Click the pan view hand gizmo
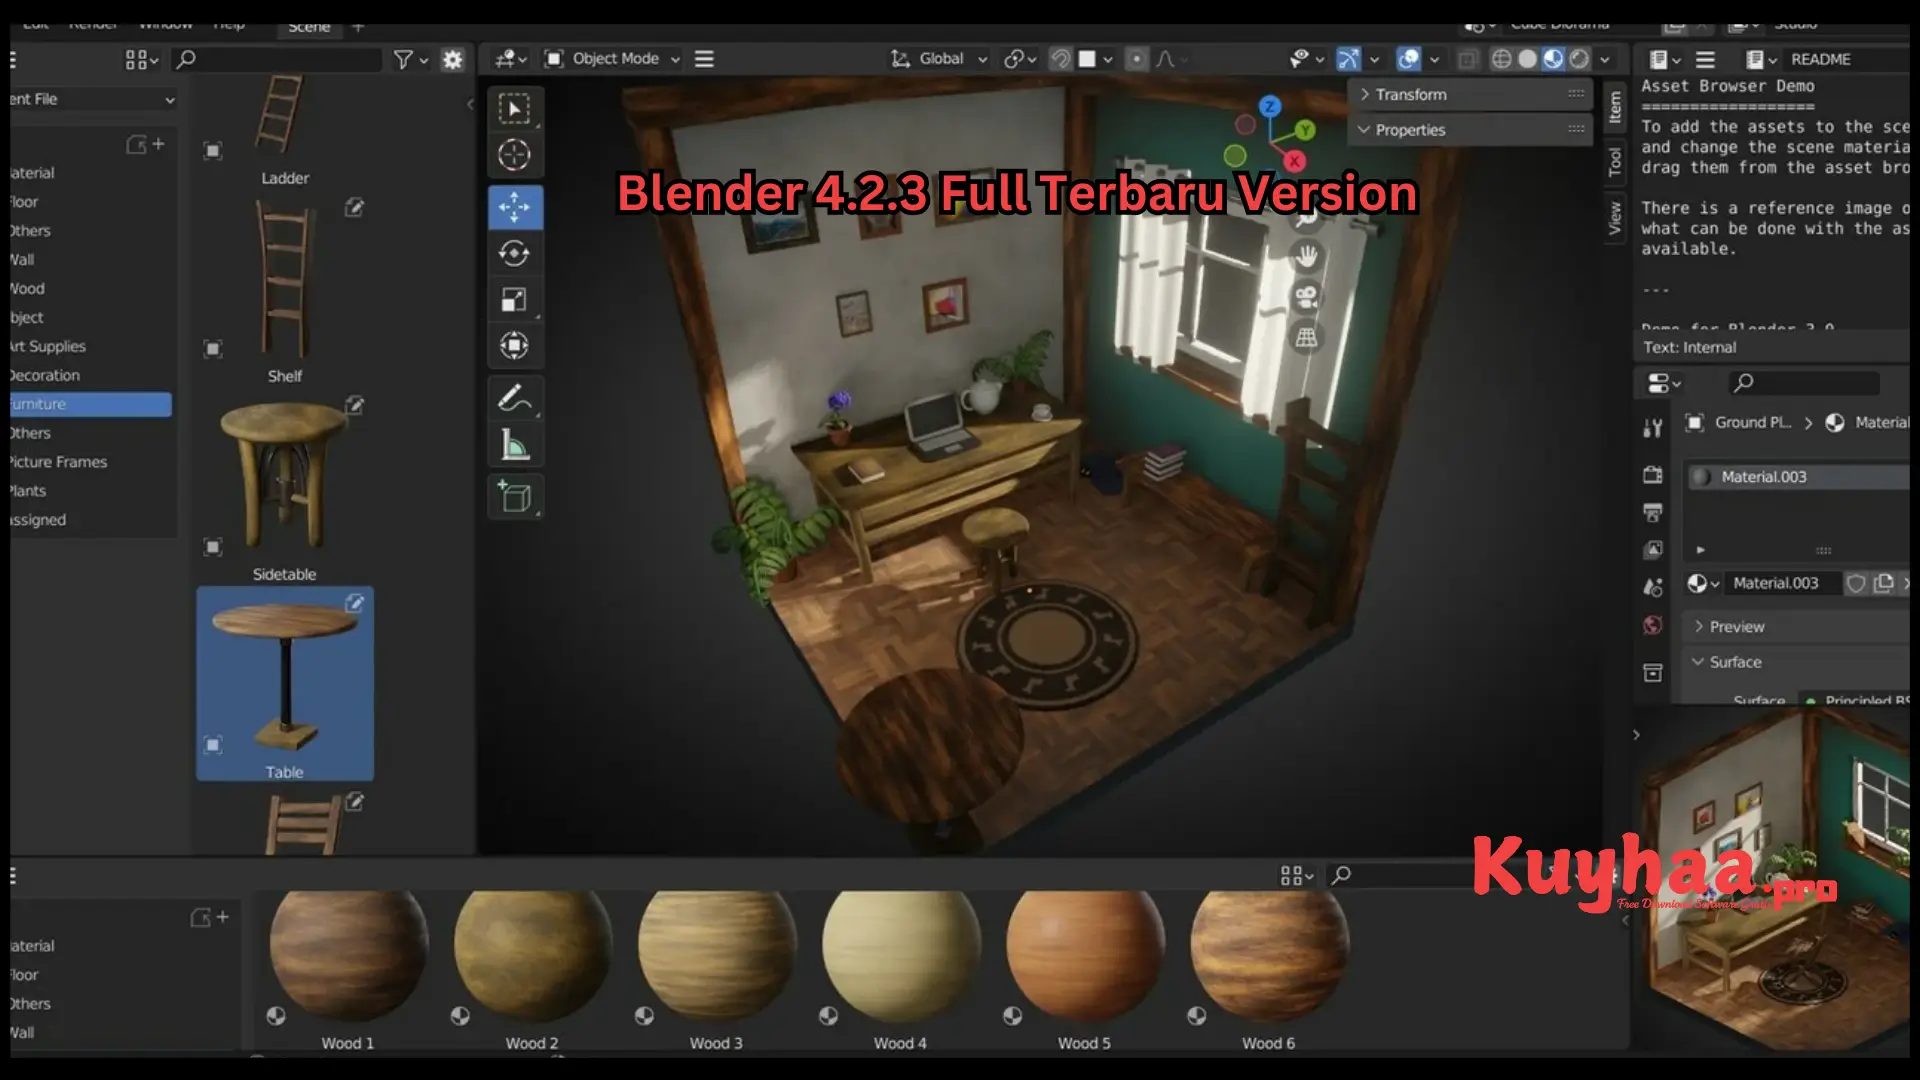The width and height of the screenshot is (1920, 1080). pos(1306,257)
